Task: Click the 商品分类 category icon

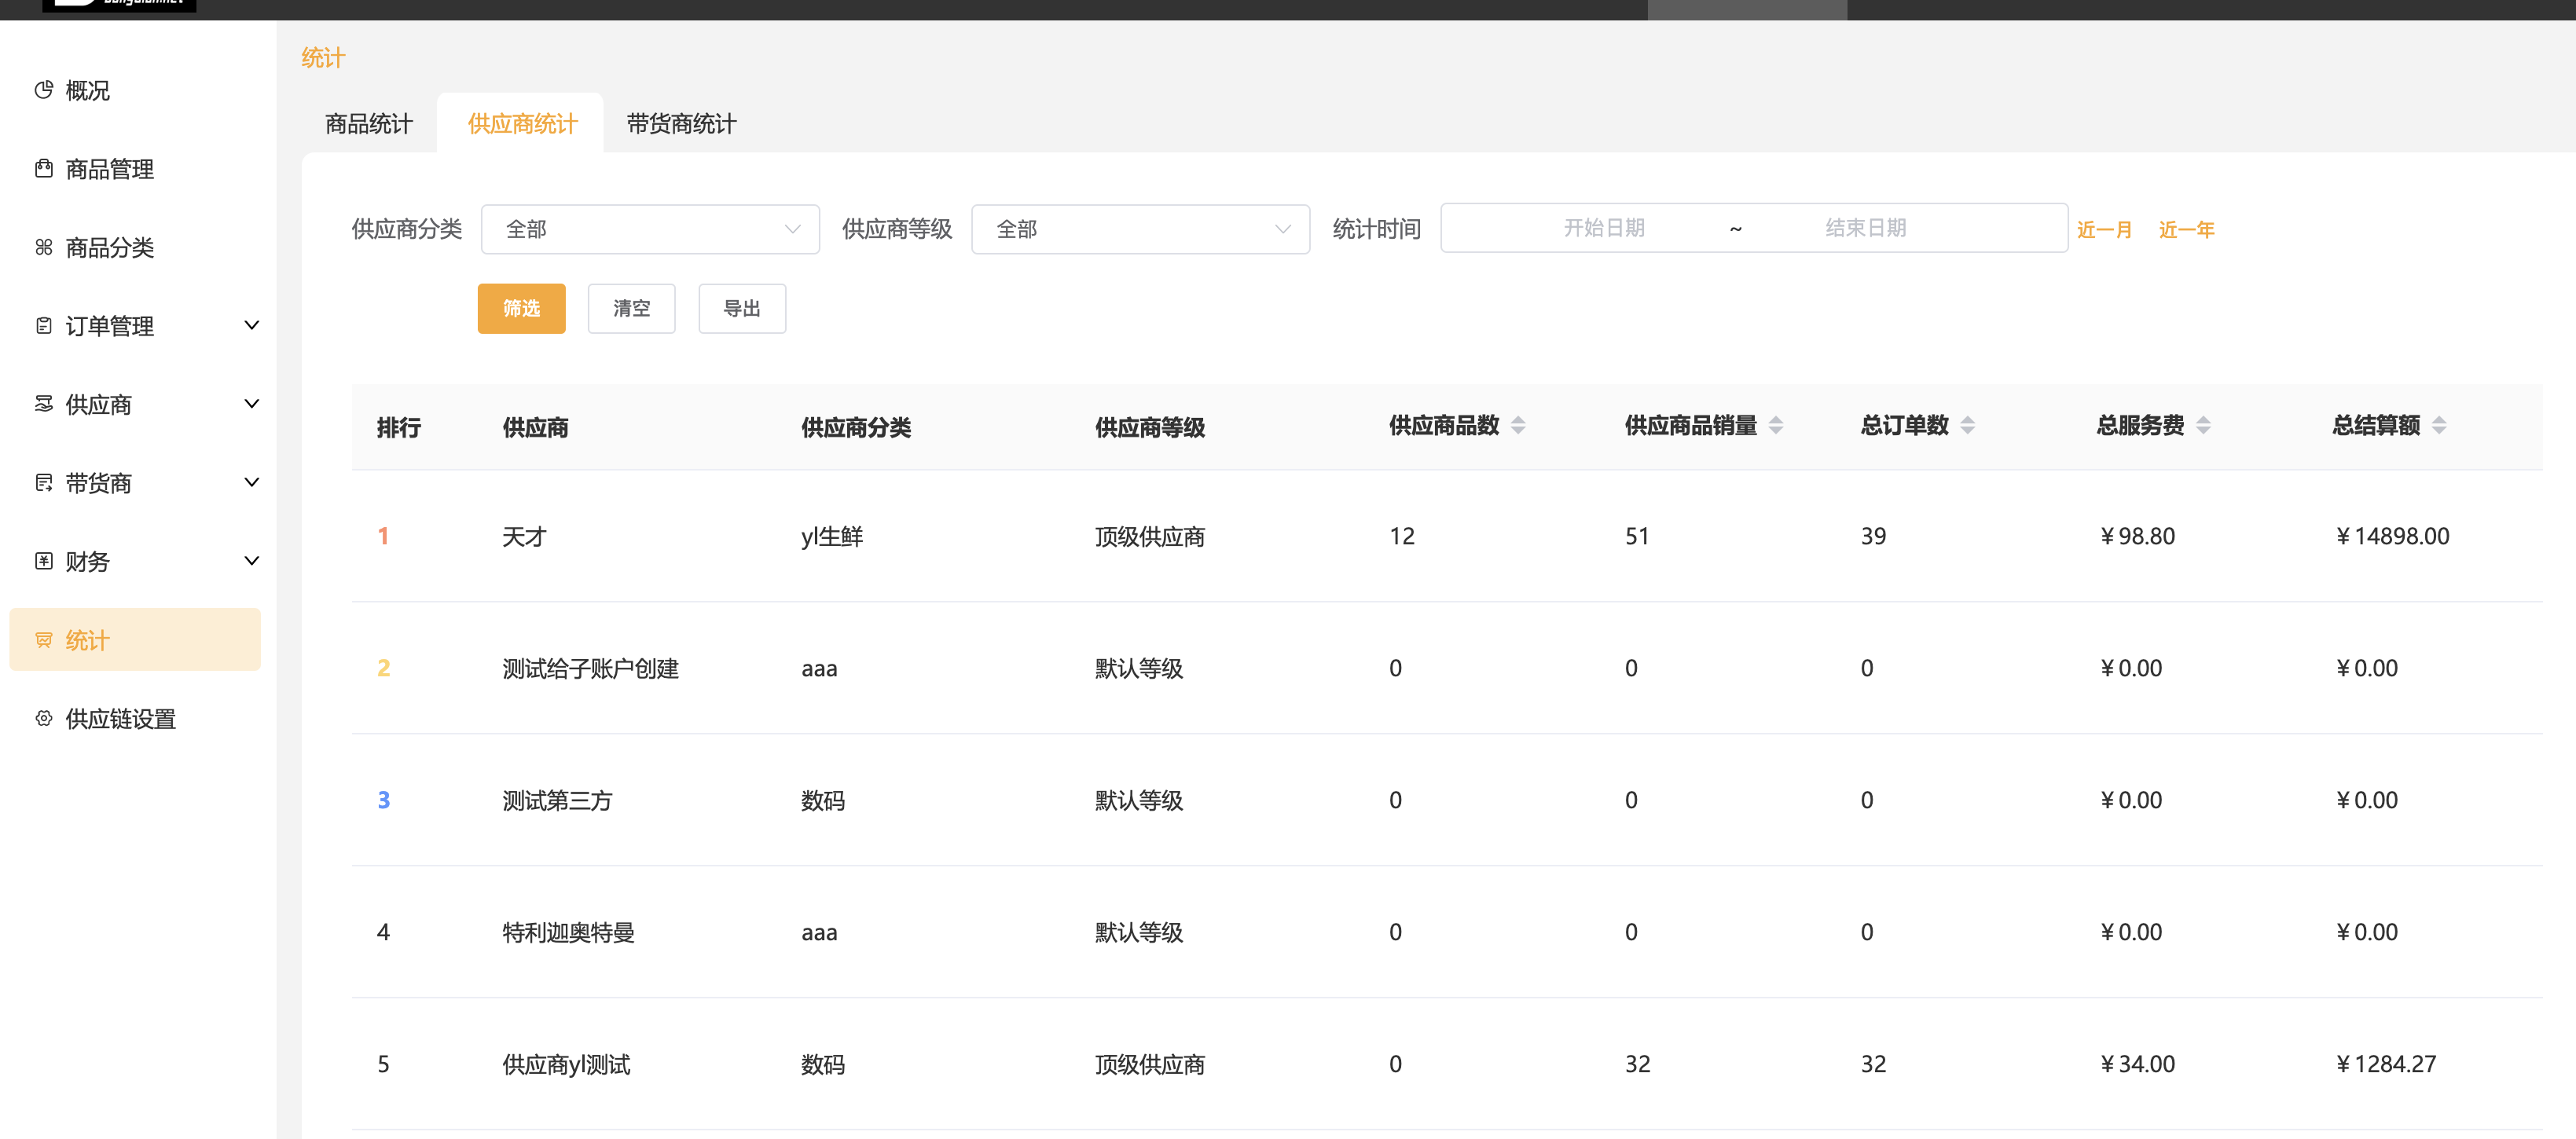Action: (x=43, y=247)
